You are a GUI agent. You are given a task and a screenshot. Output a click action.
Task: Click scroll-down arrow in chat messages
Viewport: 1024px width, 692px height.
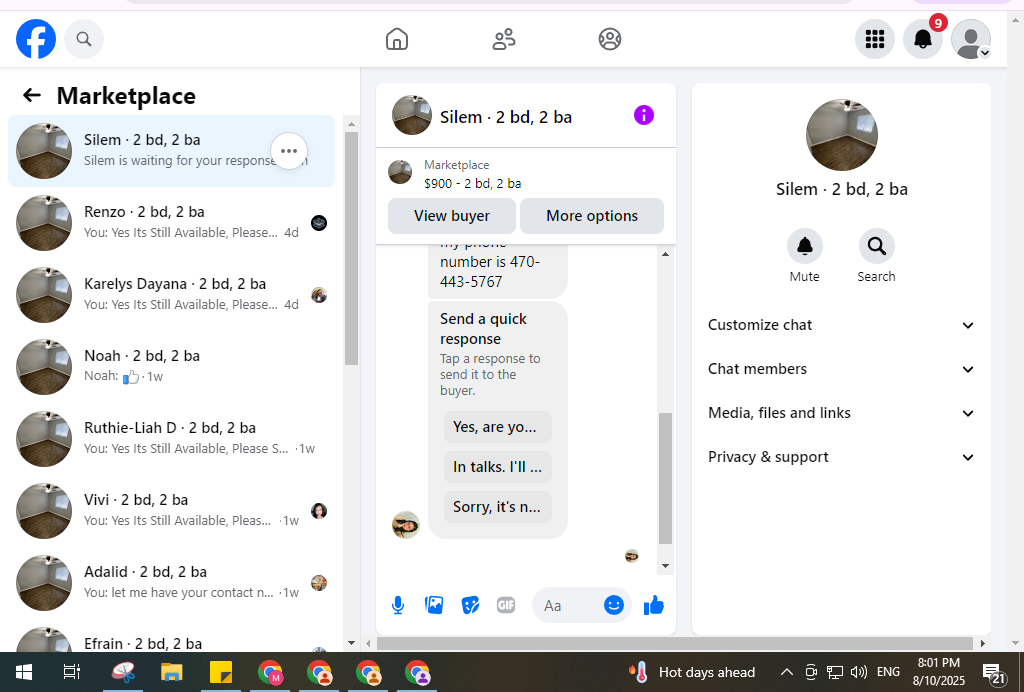click(x=665, y=565)
